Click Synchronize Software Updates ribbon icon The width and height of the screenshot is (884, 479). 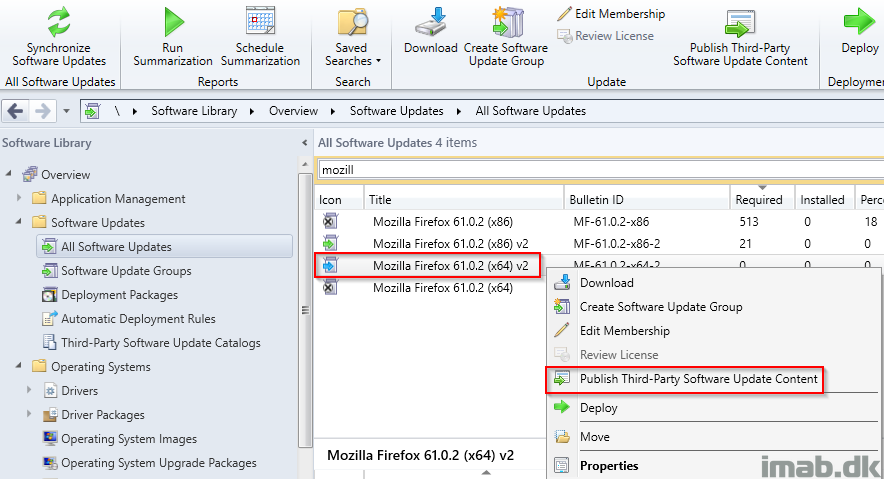coord(59,21)
